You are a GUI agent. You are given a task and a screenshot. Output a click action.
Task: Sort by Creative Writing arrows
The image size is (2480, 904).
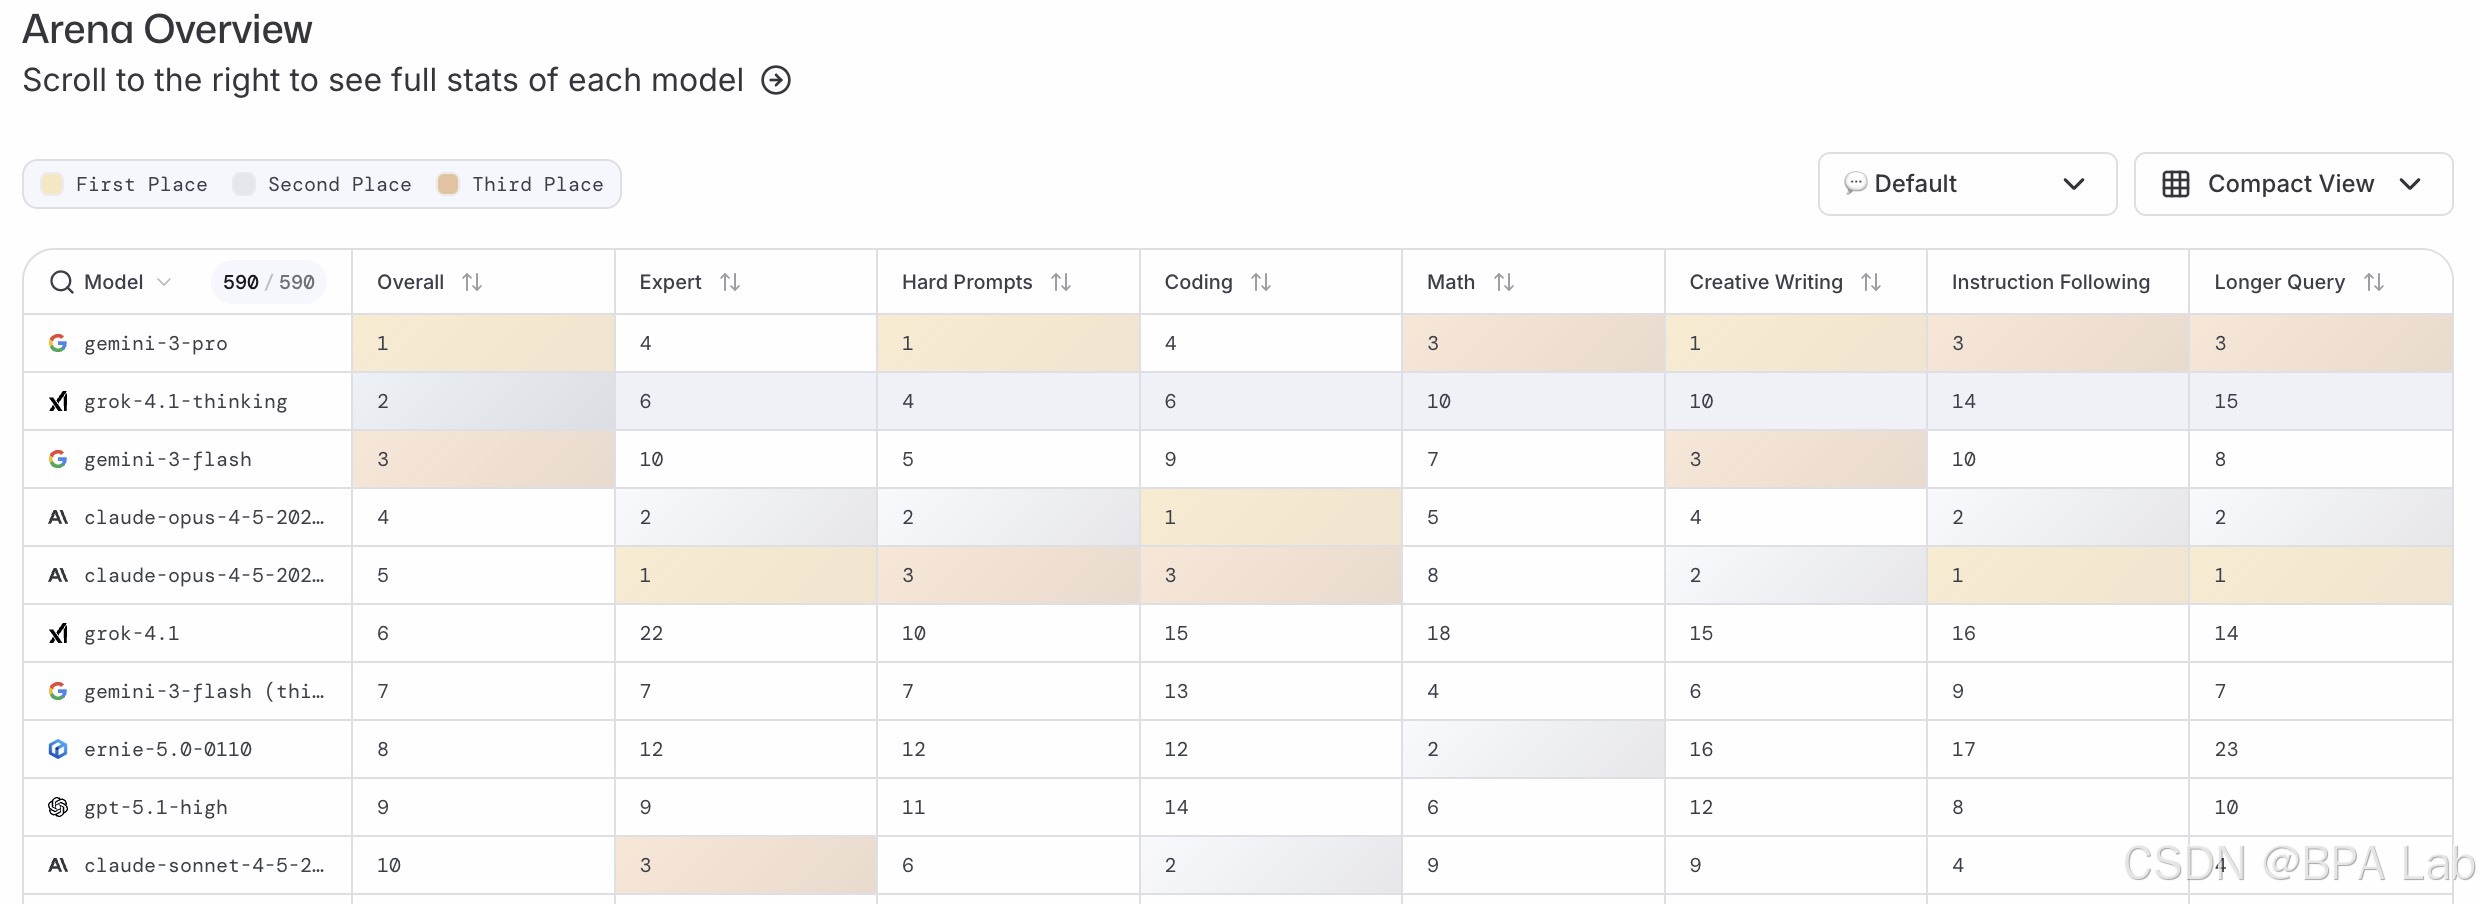click(1871, 282)
